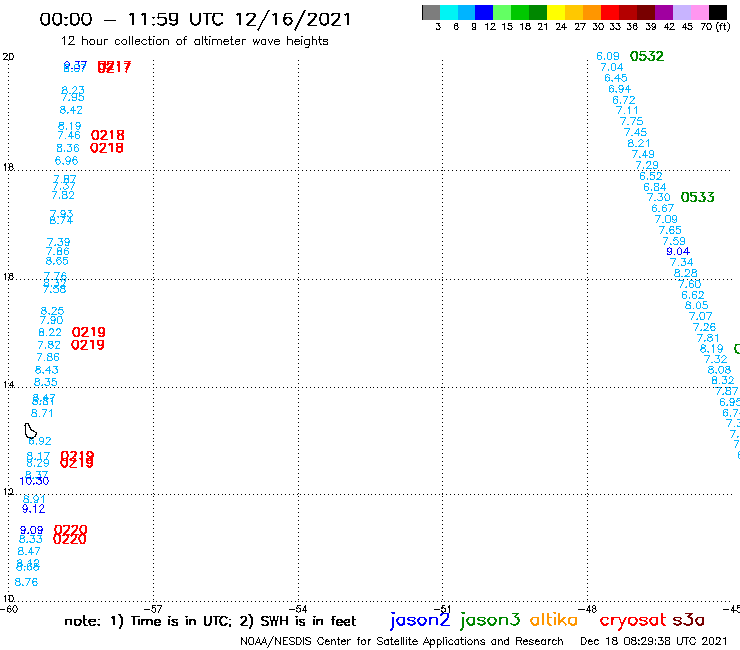Click the 8.42 wave height value
Image resolution: width=740 pixels, height=650 pixels.
(71, 110)
